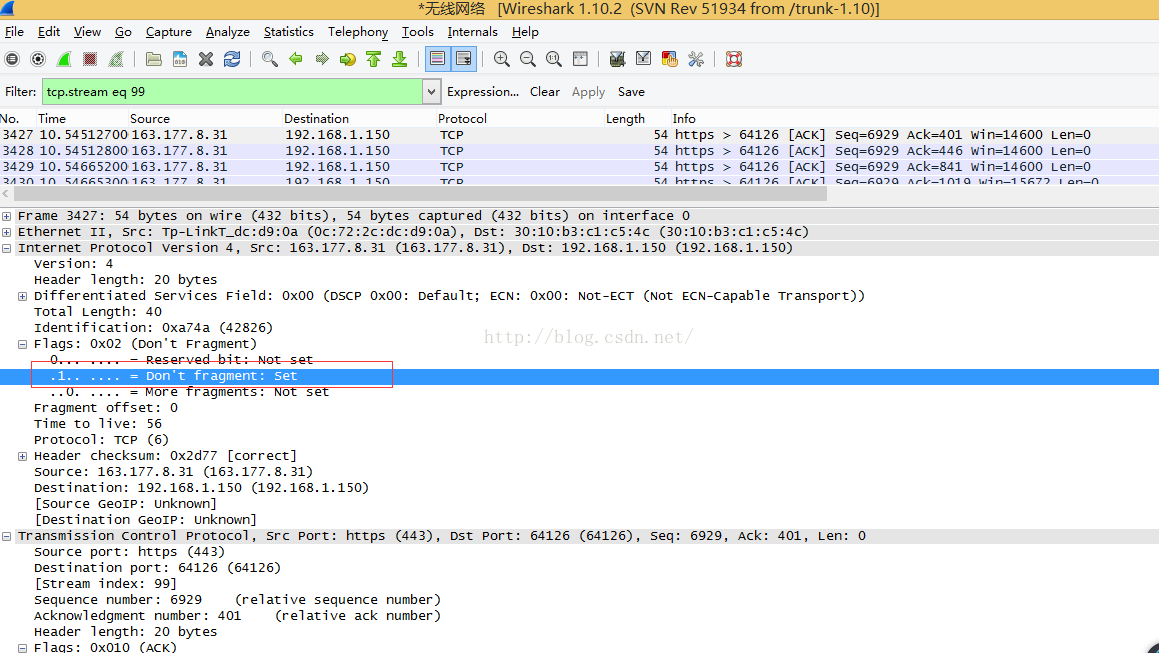Stop the running capture
Screen dimensions: 1159x653
point(89,59)
